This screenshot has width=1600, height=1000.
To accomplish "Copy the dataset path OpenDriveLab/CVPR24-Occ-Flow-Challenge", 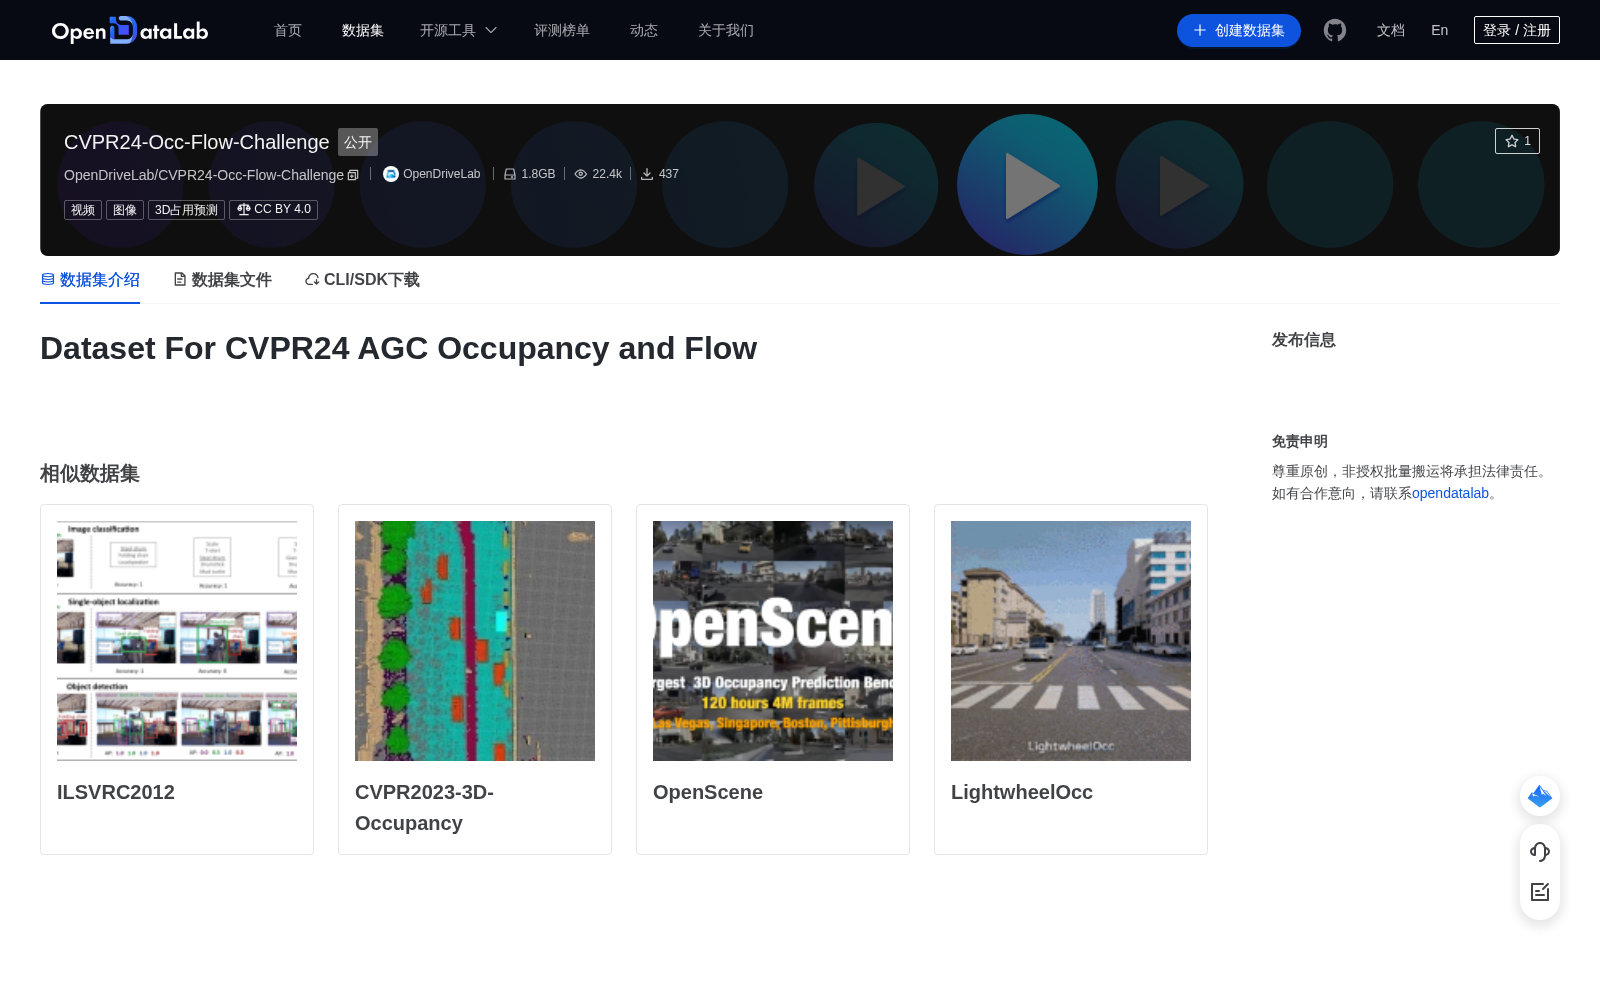I will pos(353,175).
